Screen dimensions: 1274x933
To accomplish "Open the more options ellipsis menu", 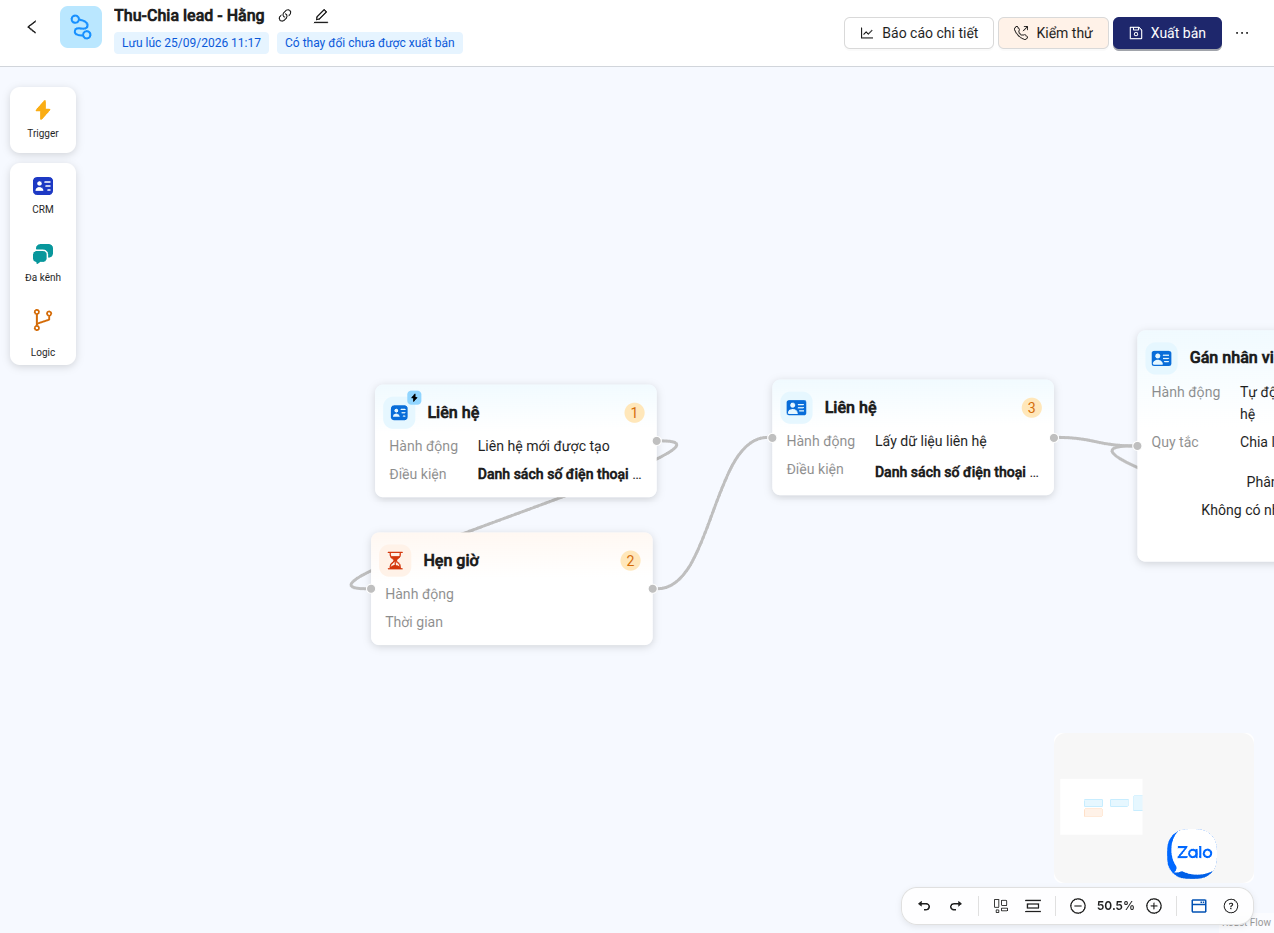I will coord(1242,33).
